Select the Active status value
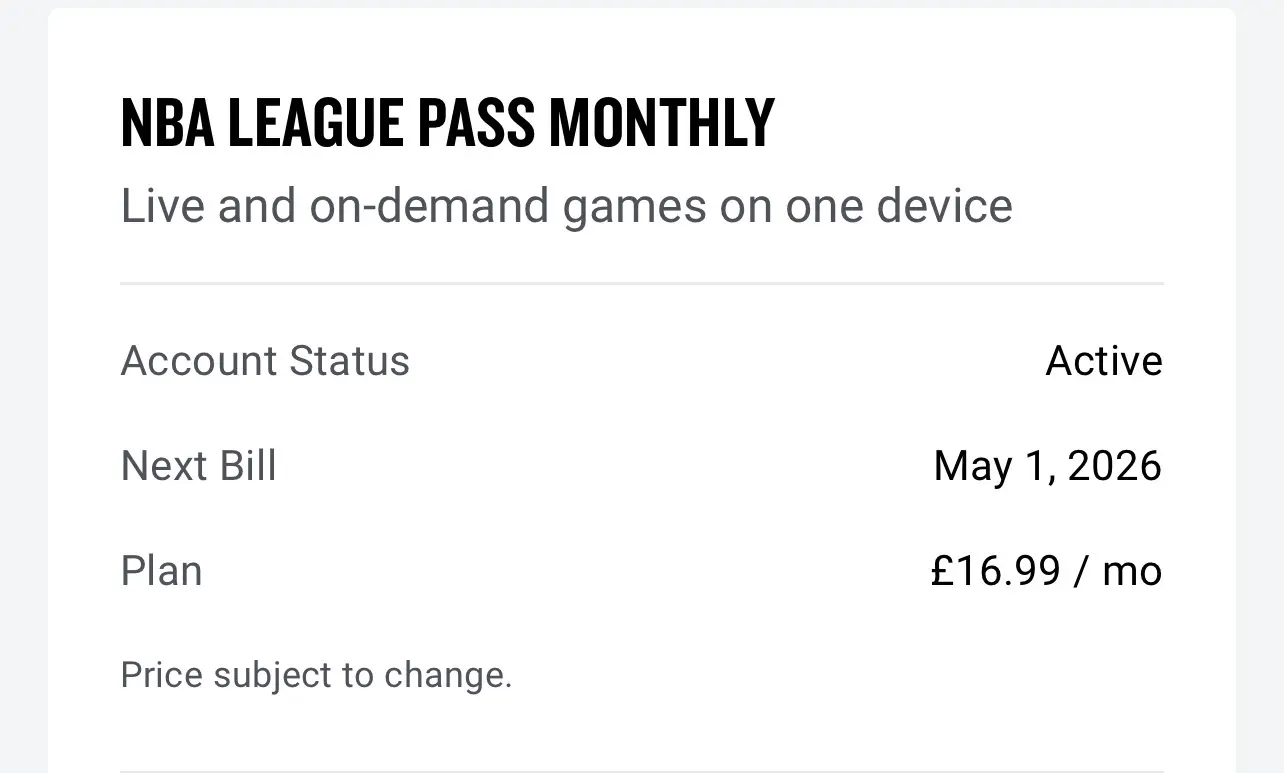Image resolution: width=1284 pixels, height=773 pixels. point(1104,361)
